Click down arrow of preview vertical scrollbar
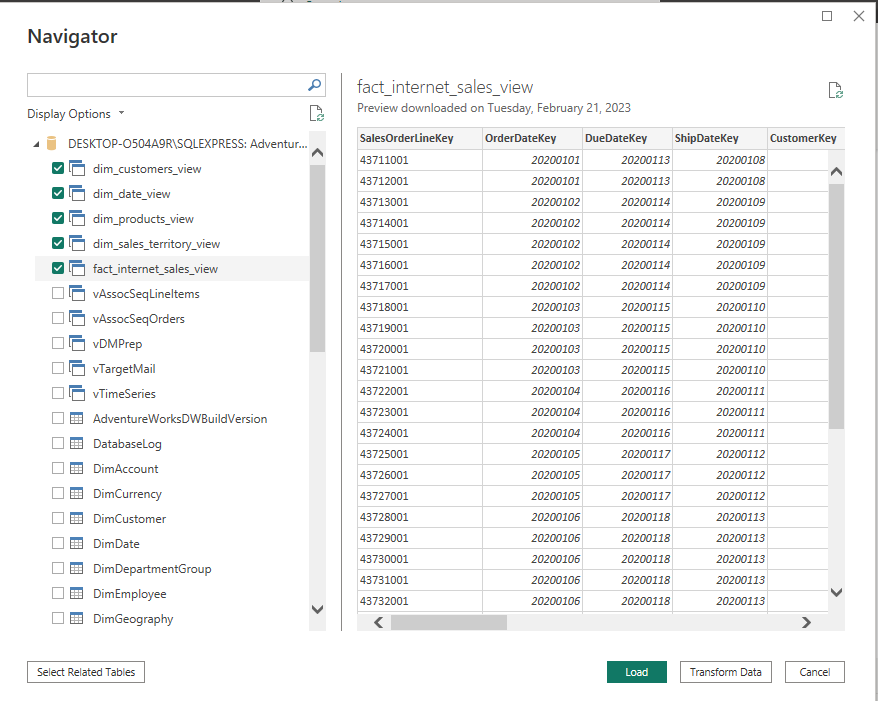This screenshot has height=701, width=878. pos(837,592)
